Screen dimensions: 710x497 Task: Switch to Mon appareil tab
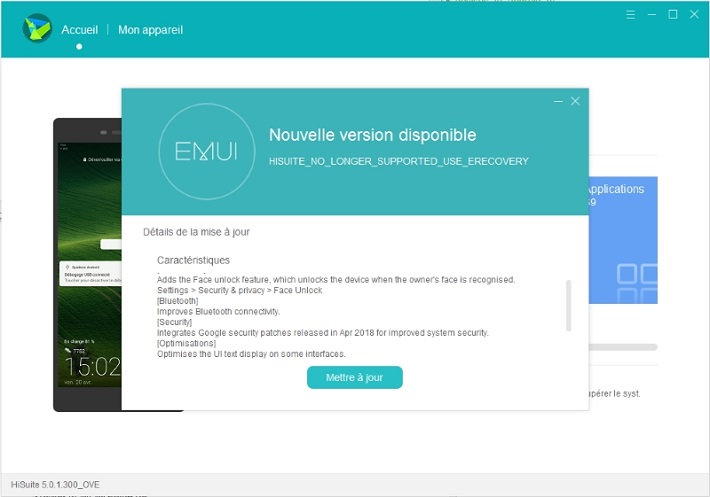tap(150, 30)
